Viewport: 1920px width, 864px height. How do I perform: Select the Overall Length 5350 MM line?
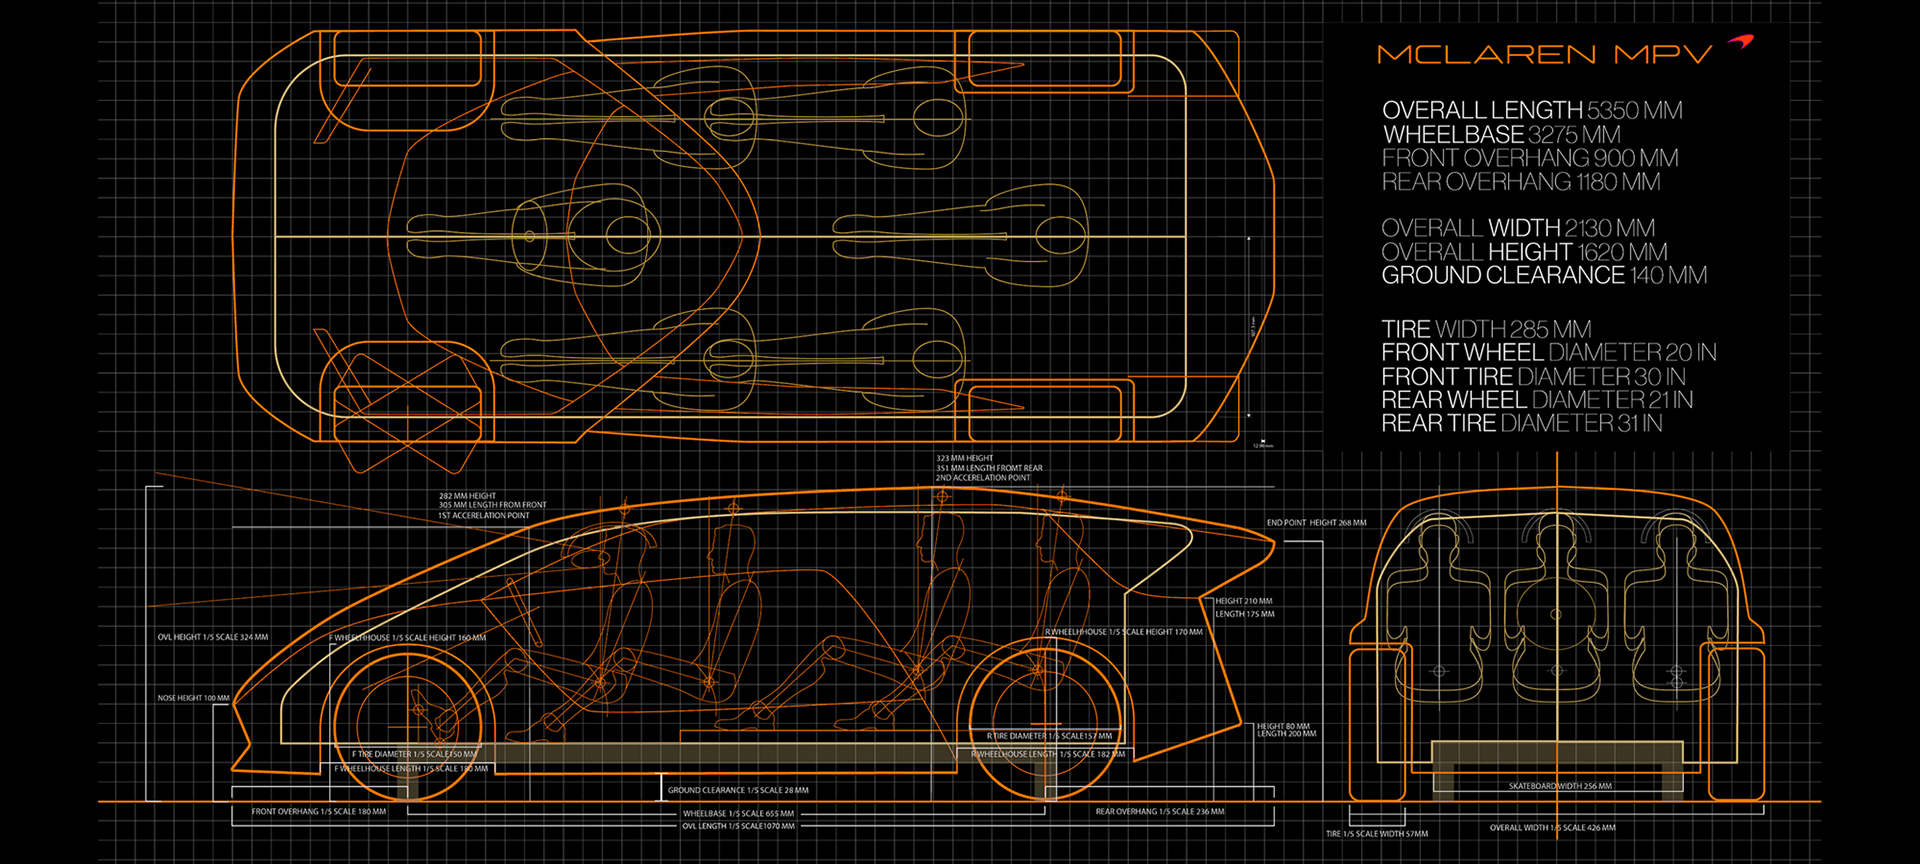[x=1532, y=110]
